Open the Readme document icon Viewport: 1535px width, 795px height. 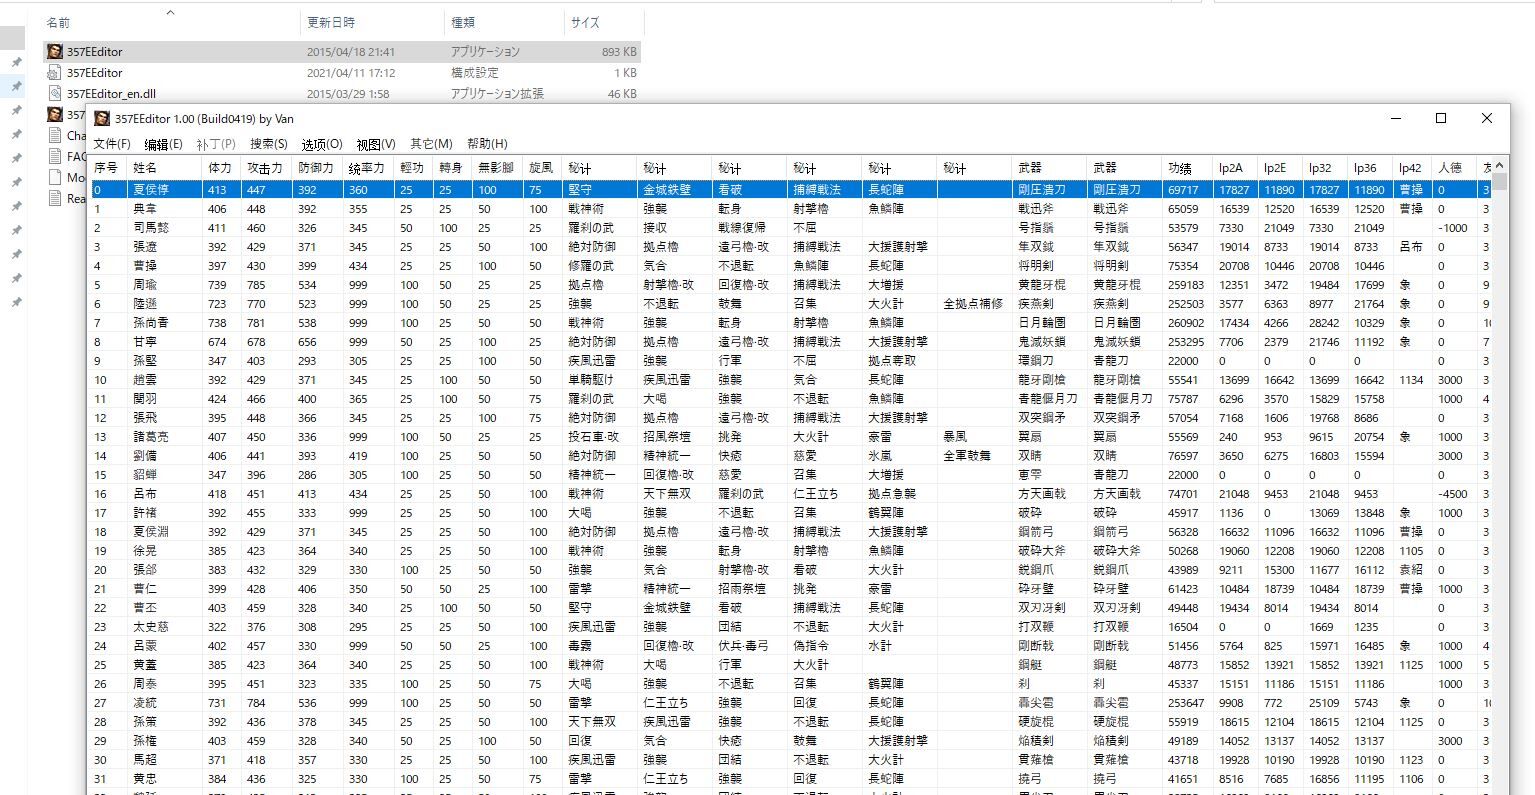pyautogui.click(x=57, y=199)
